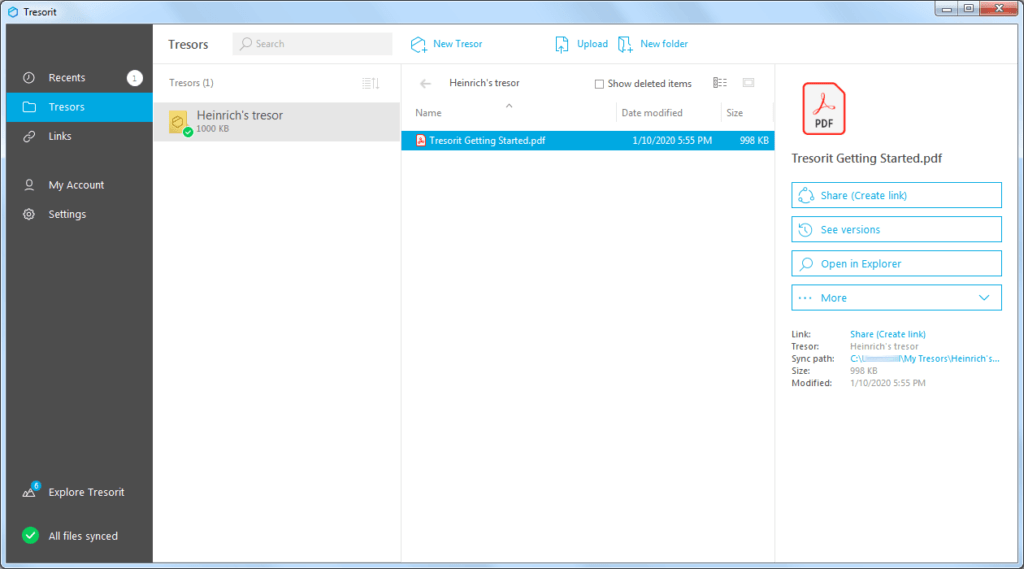Sort by Size column
The width and height of the screenshot is (1024, 569).
pyautogui.click(x=735, y=113)
